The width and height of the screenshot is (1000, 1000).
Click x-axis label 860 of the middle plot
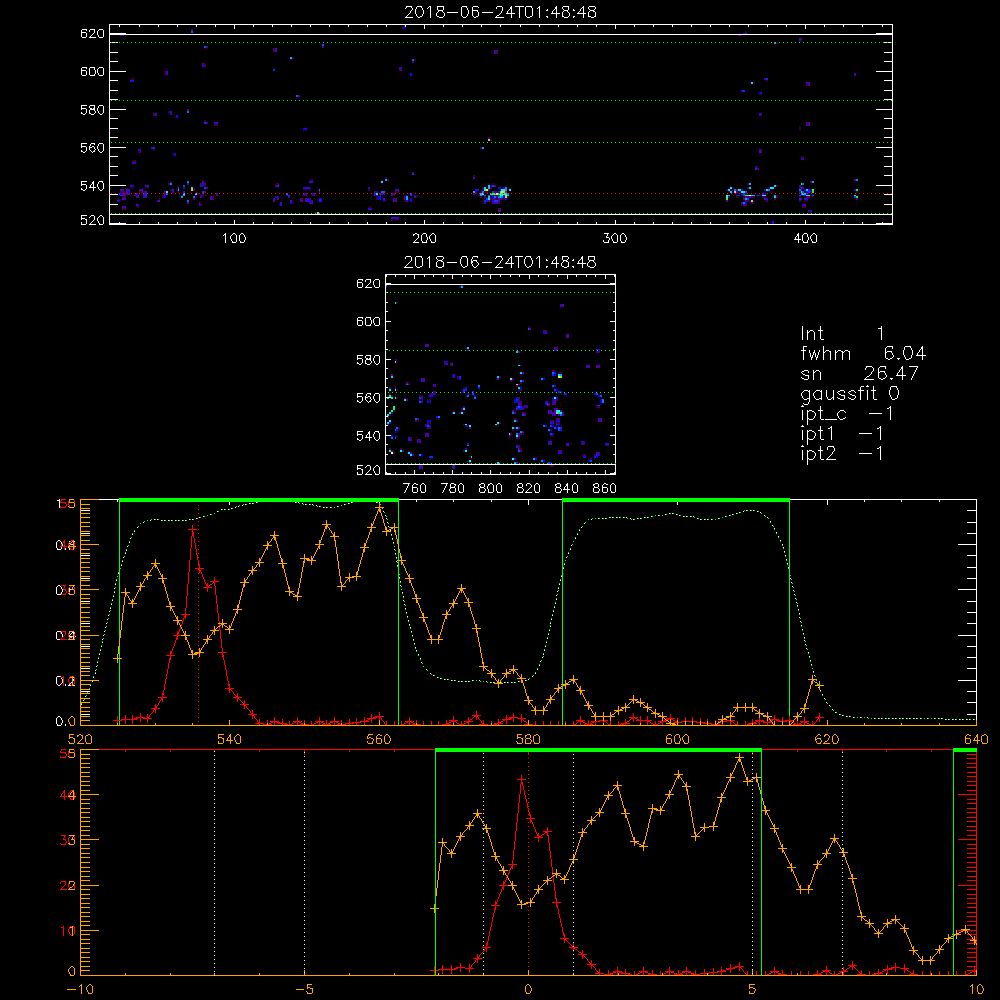tap(605, 489)
